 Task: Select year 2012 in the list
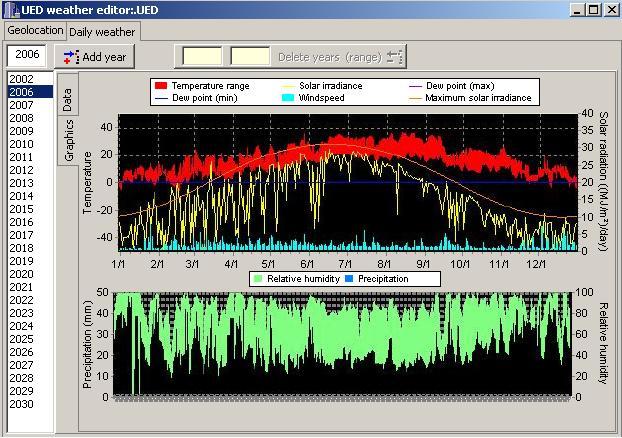pos(30,170)
